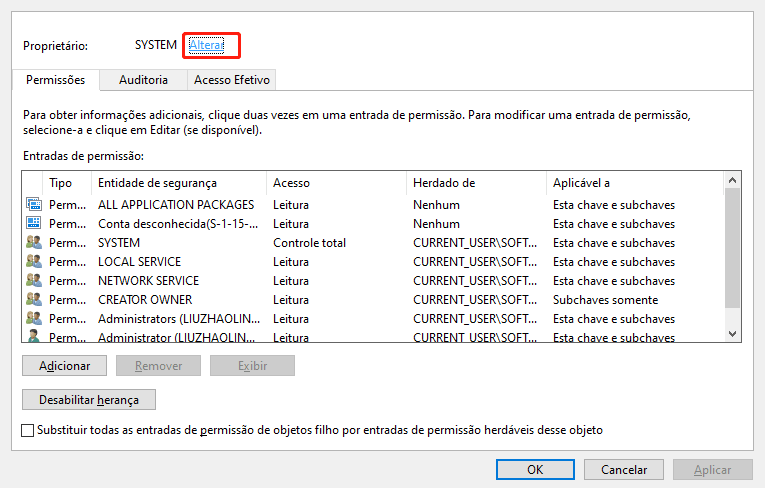The width and height of the screenshot is (765, 488).
Task: Open the Acesso Efetivo tab
Action: (x=232, y=80)
